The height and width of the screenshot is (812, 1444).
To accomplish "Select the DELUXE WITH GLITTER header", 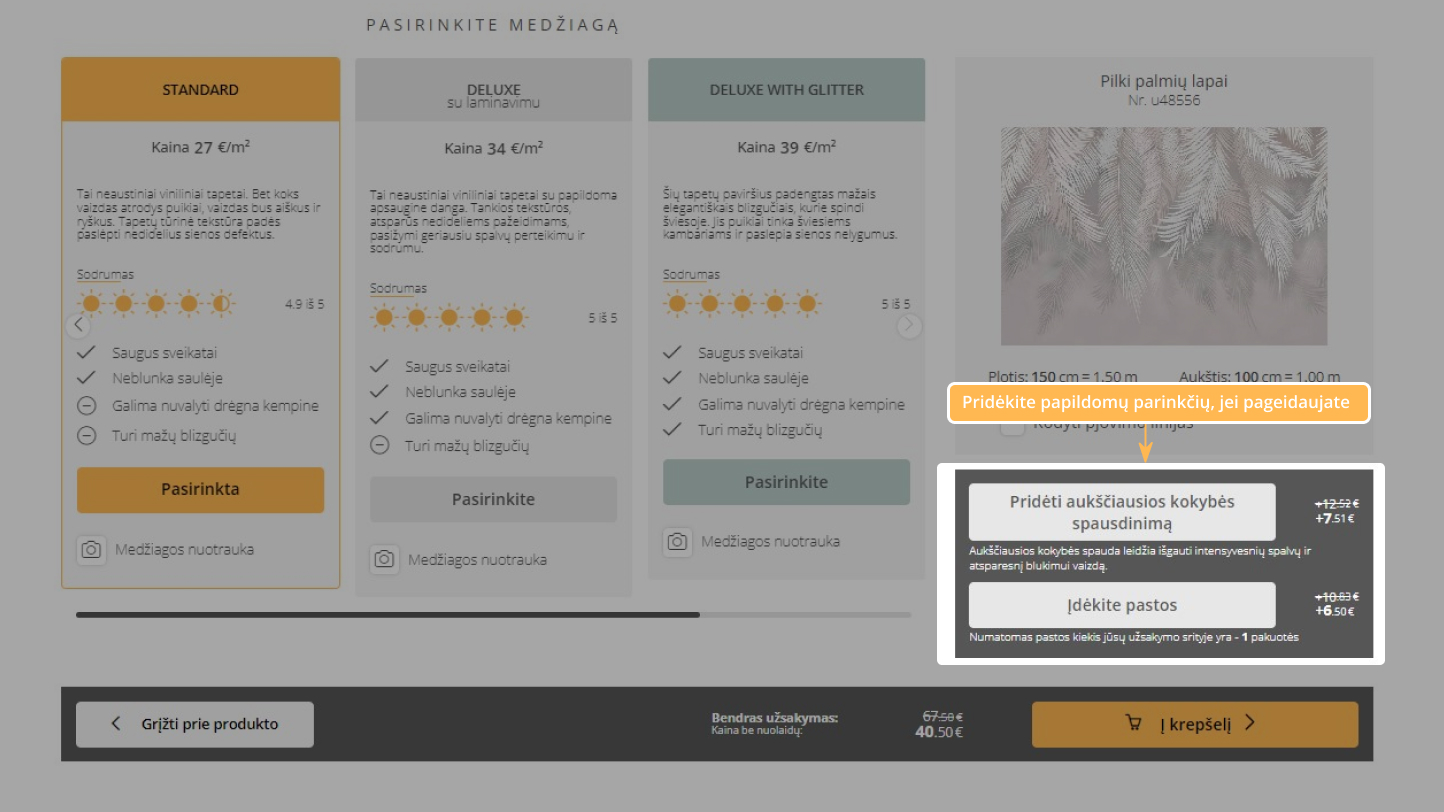I will coord(786,90).
